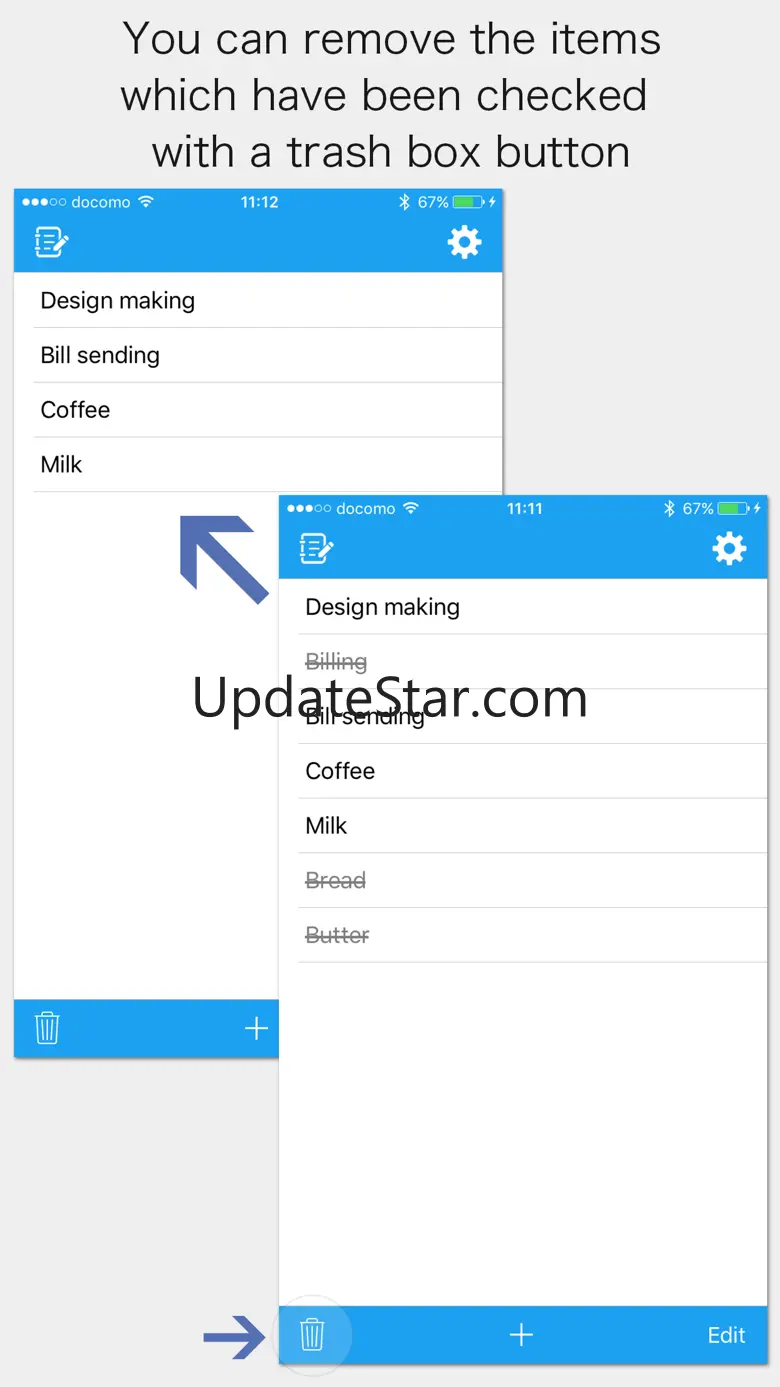
Task: Select Bill sending in back screen list
Action: (x=258, y=355)
